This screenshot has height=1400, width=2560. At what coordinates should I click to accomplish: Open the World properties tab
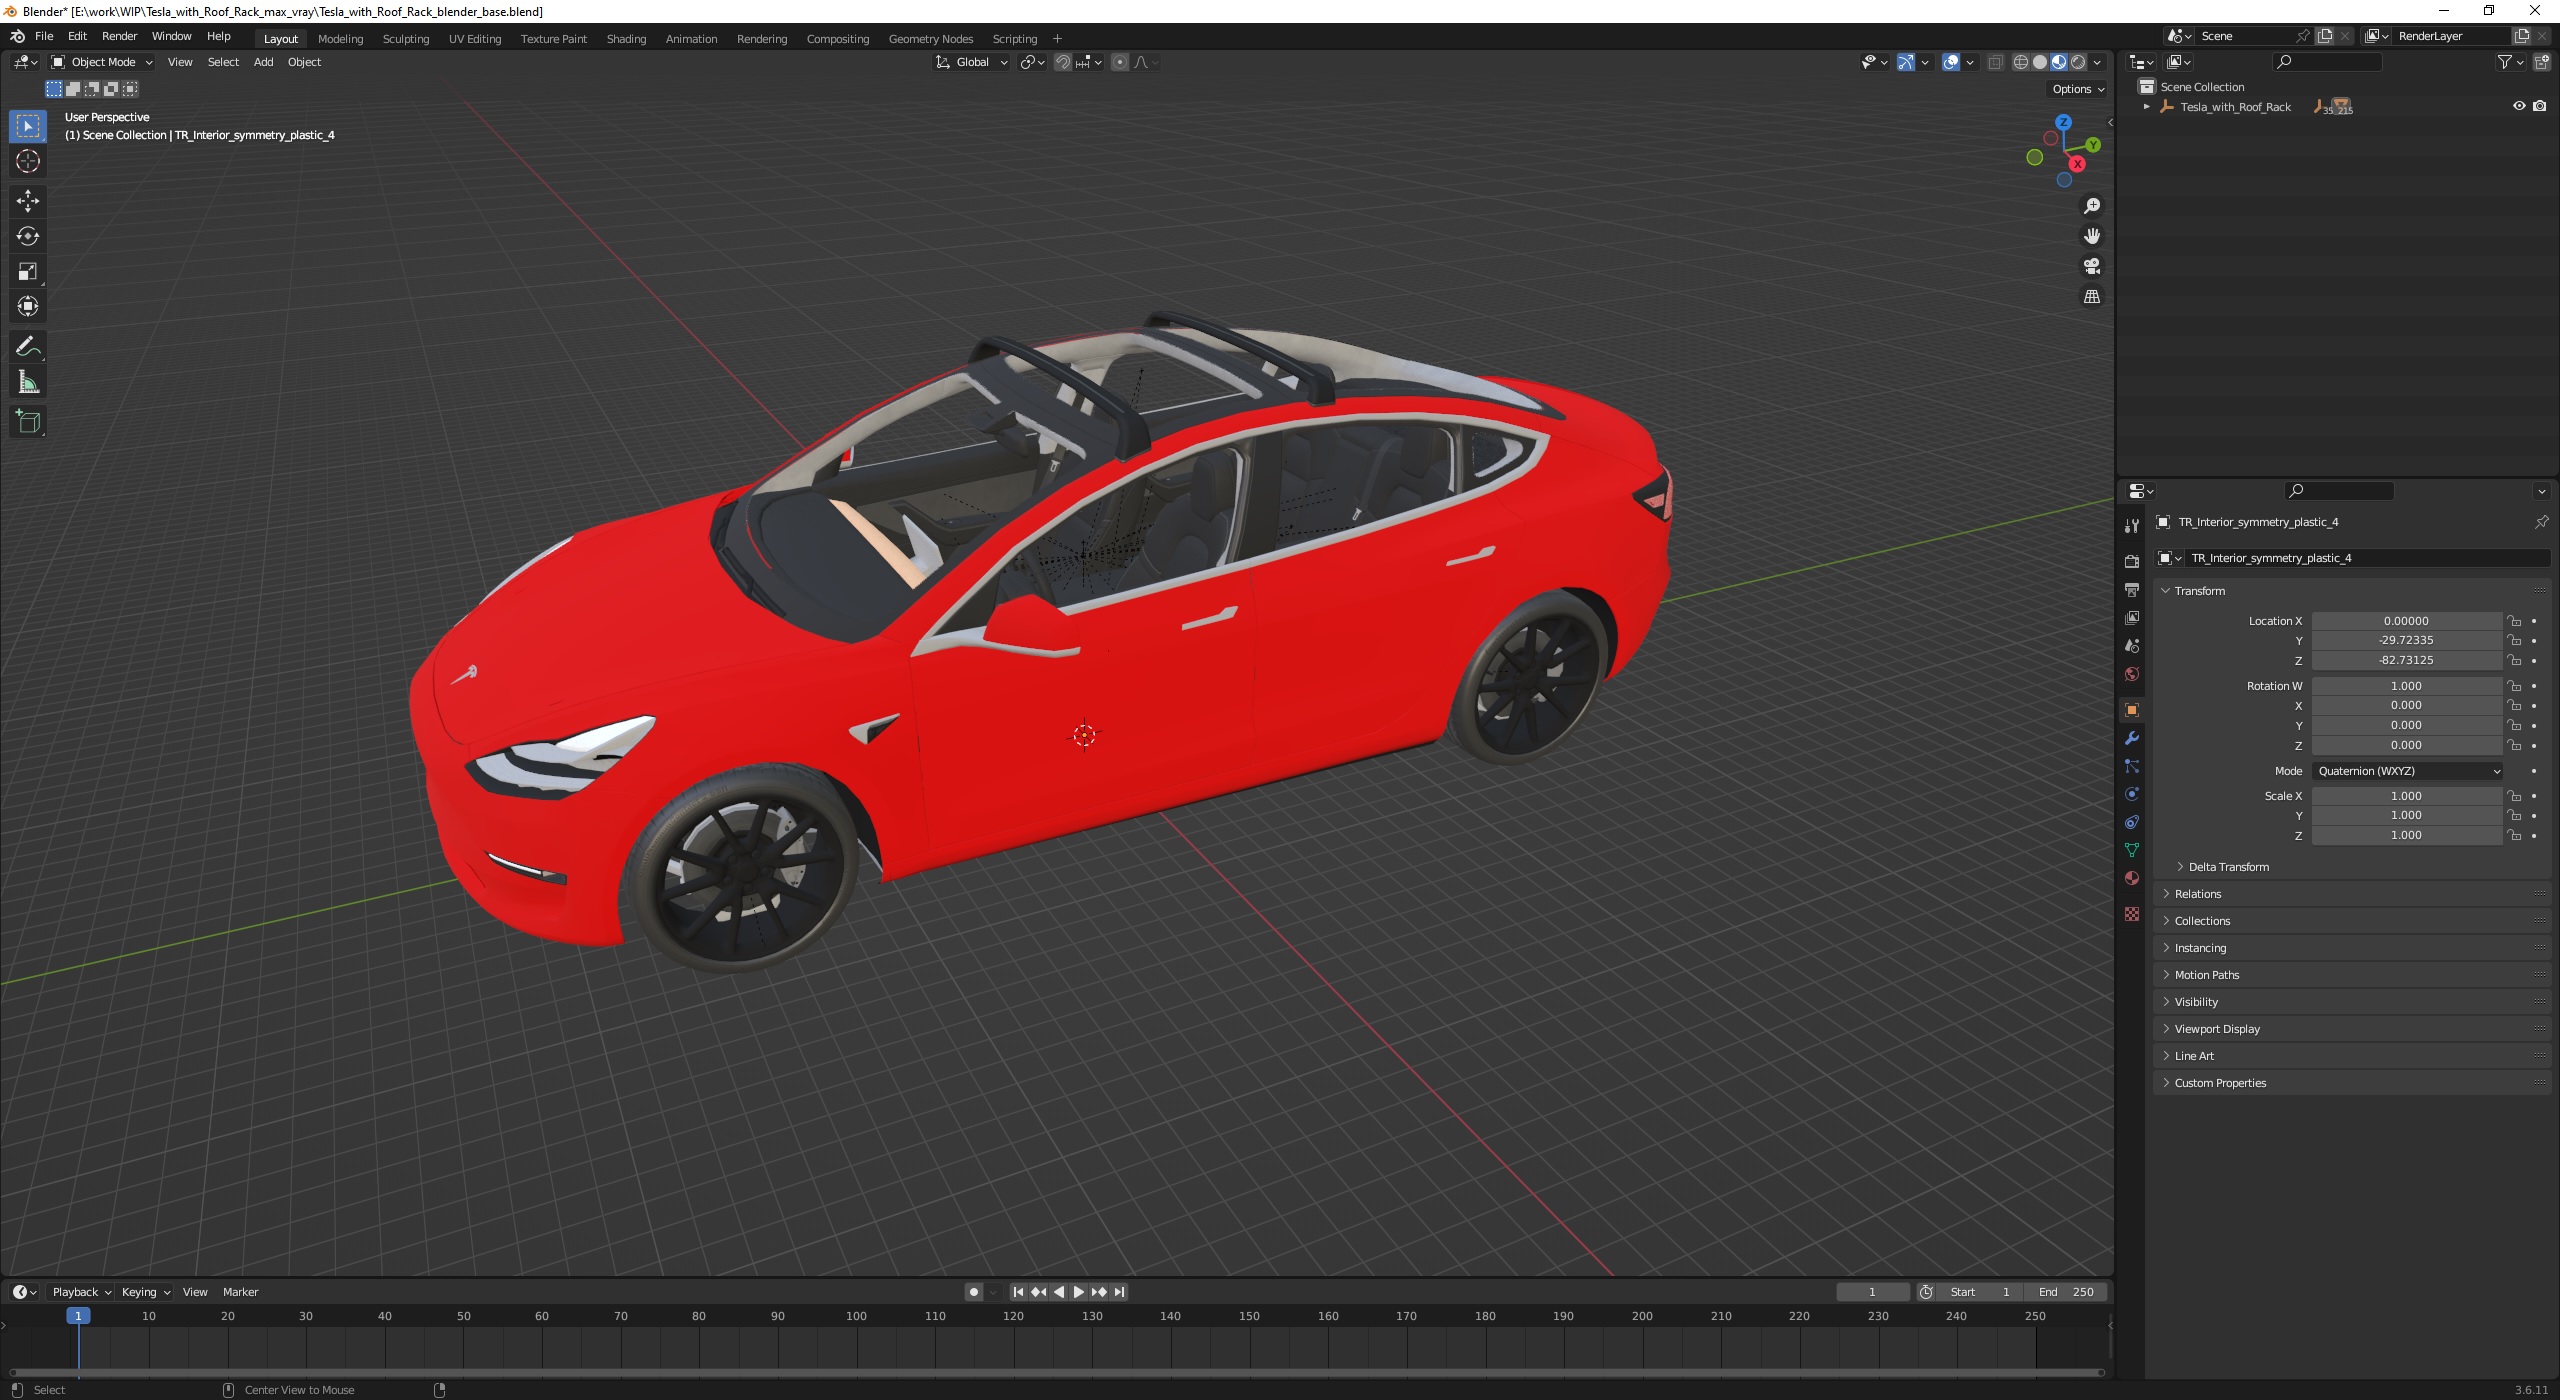point(2131,674)
